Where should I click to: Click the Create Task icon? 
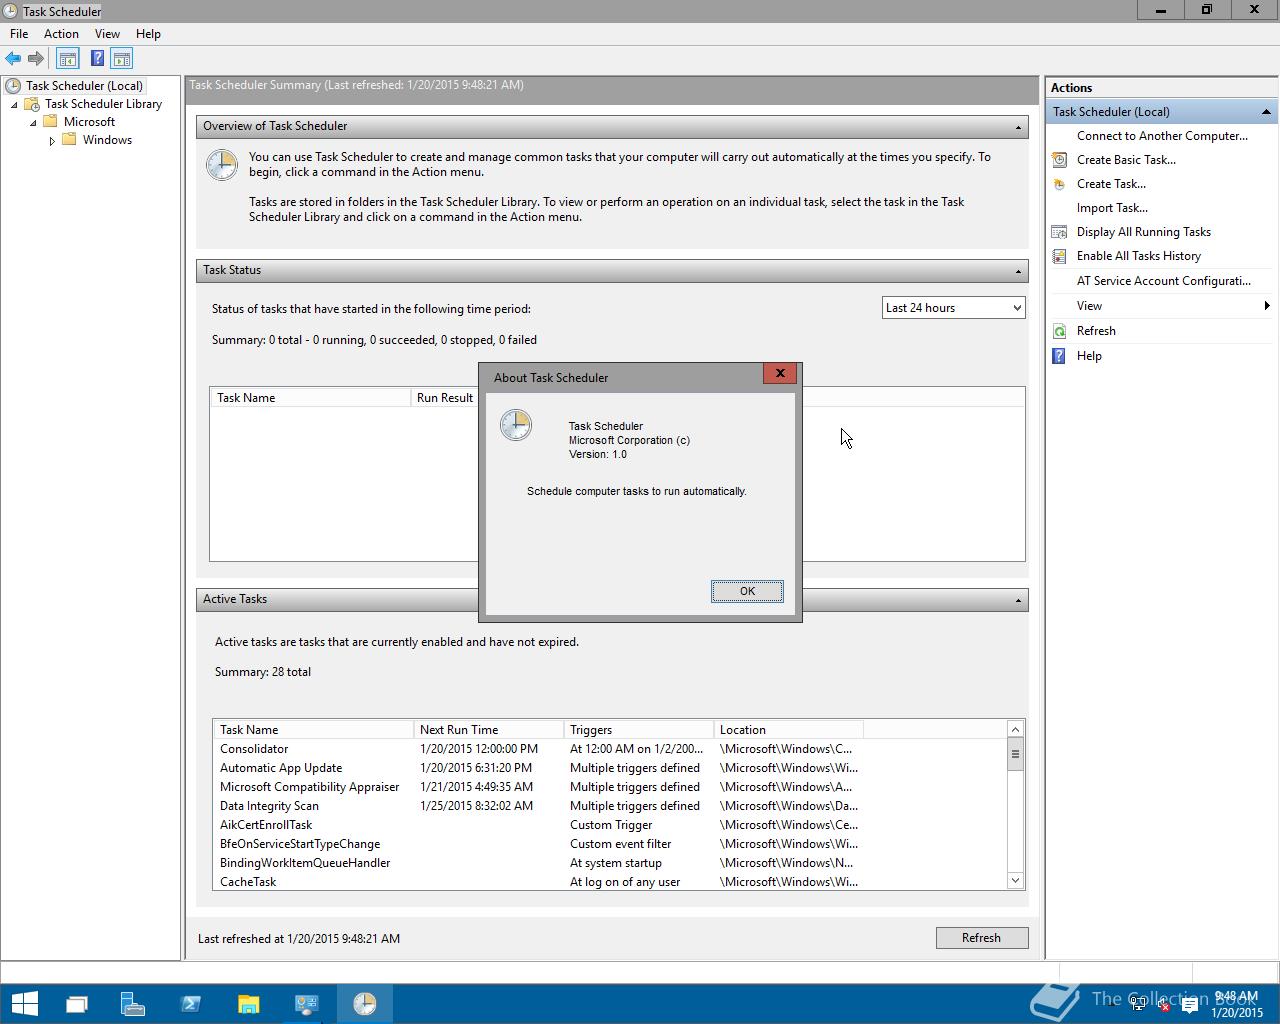pos(1059,184)
